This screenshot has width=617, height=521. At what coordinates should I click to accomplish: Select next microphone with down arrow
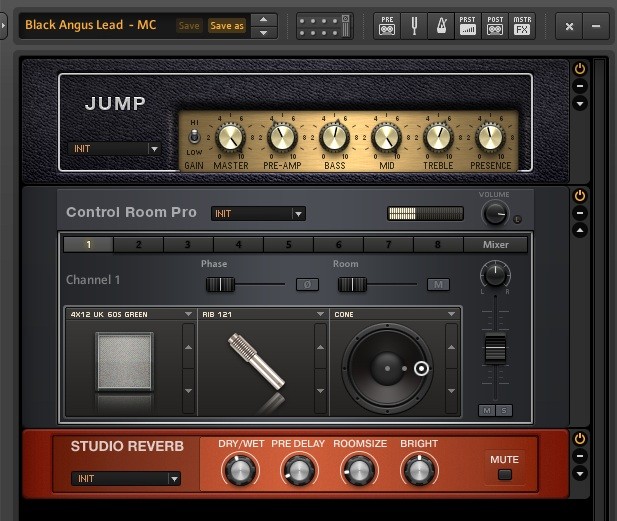320,391
